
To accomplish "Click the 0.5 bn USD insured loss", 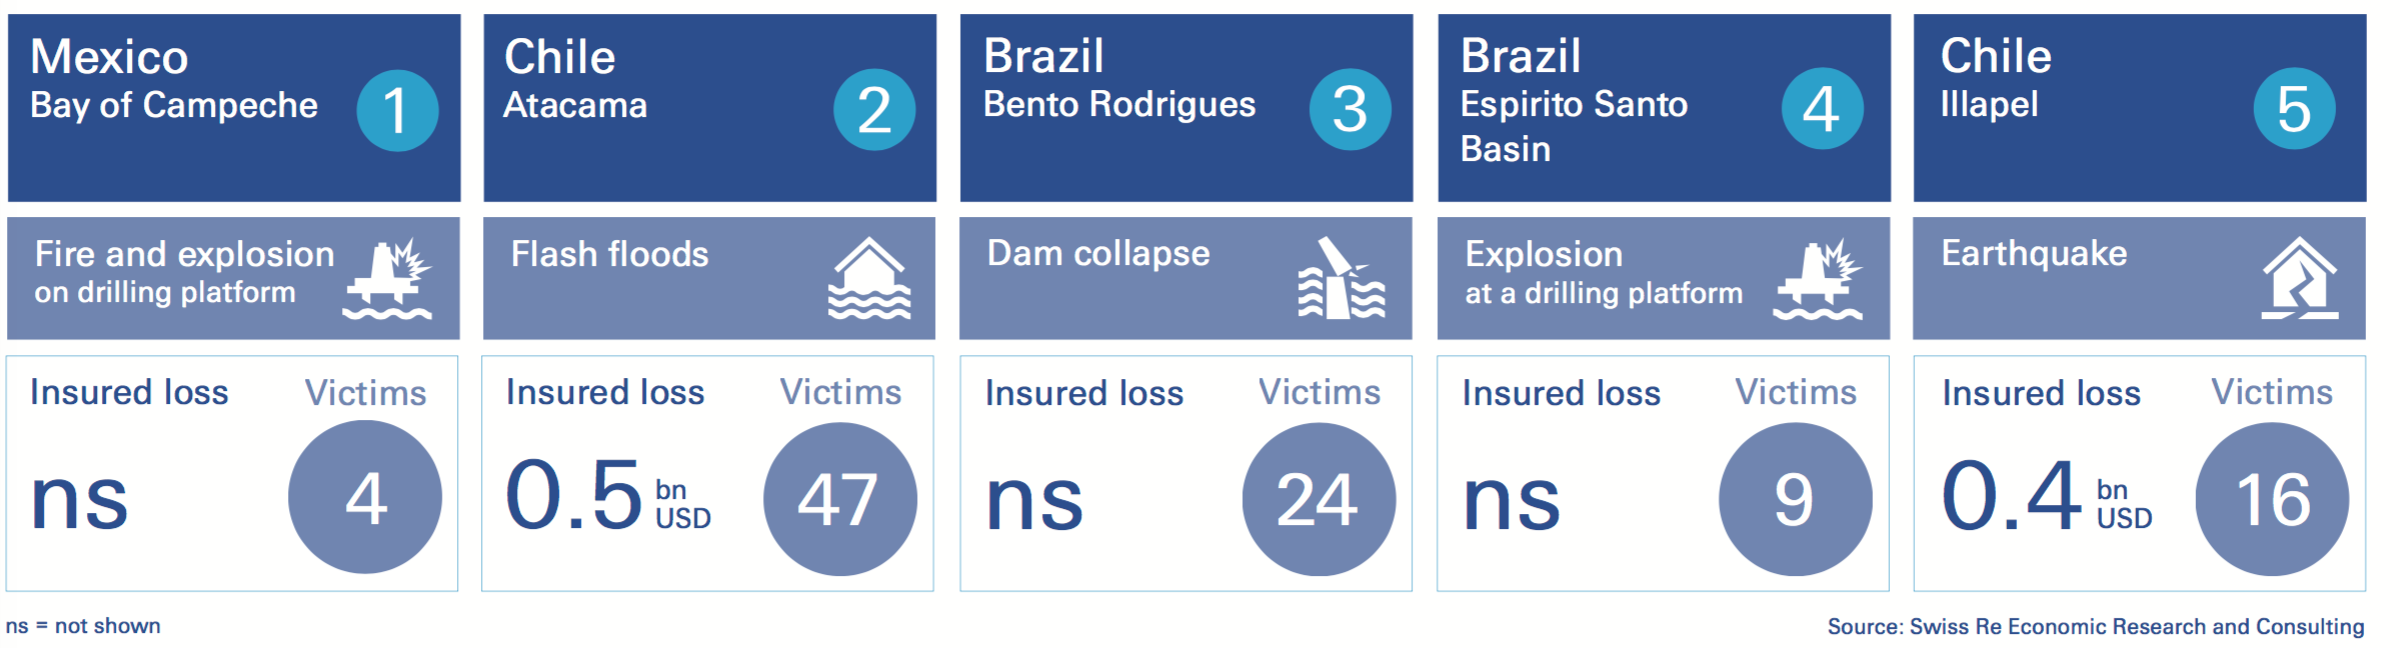I will (608, 496).
